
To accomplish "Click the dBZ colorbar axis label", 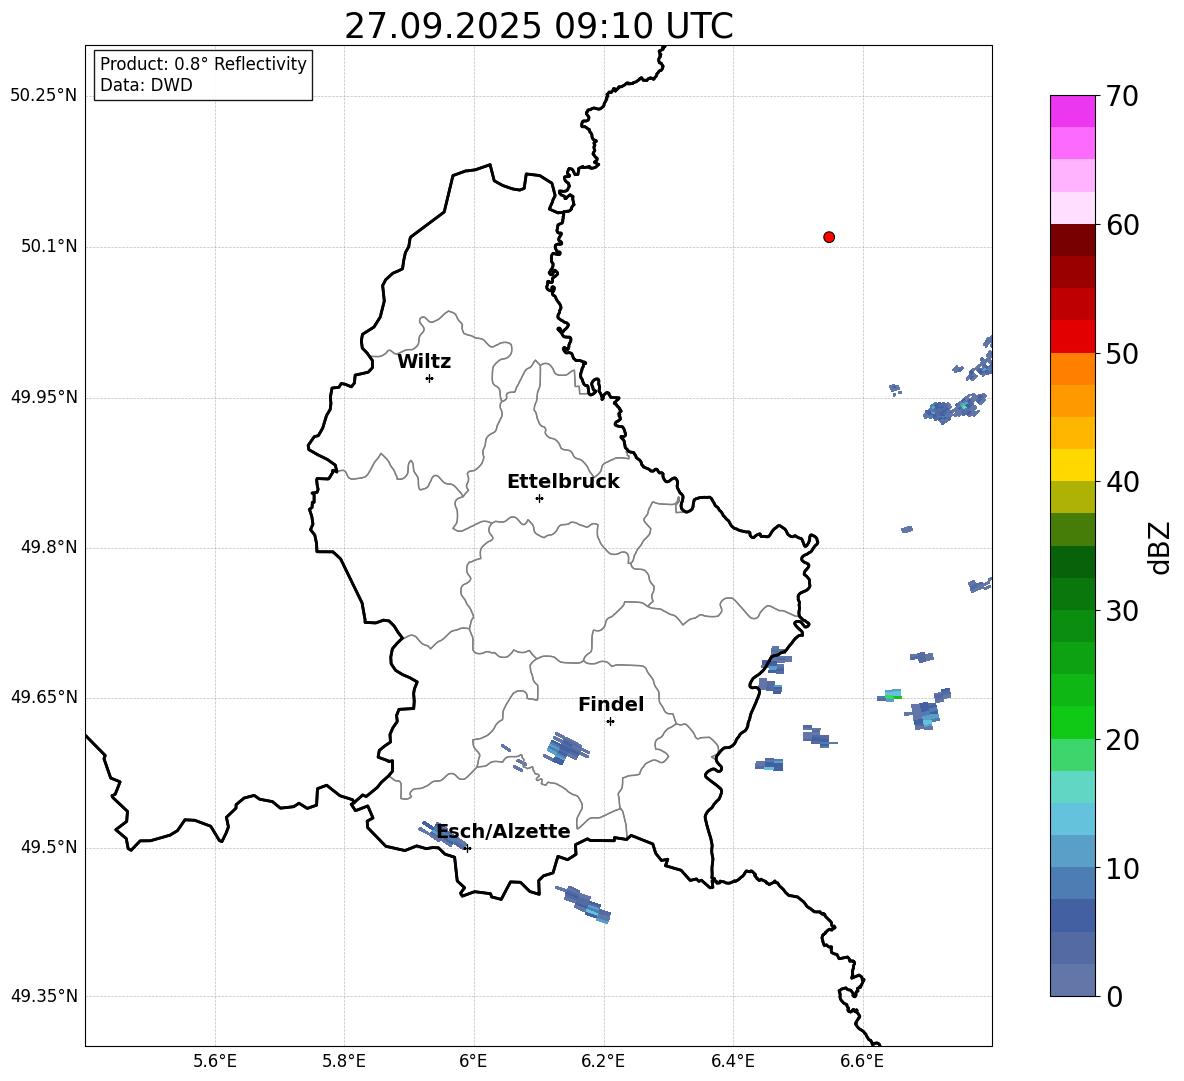I will pyautogui.click(x=1161, y=547).
